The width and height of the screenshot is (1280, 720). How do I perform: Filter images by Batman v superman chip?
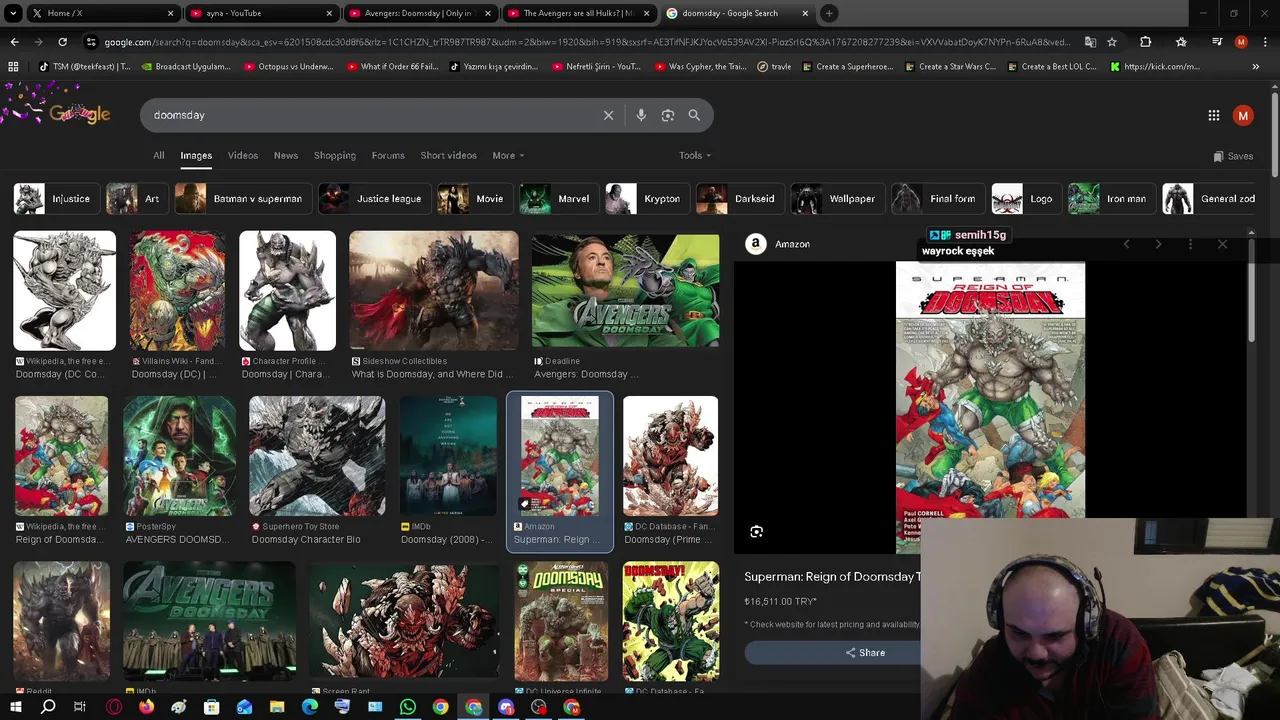(243, 199)
